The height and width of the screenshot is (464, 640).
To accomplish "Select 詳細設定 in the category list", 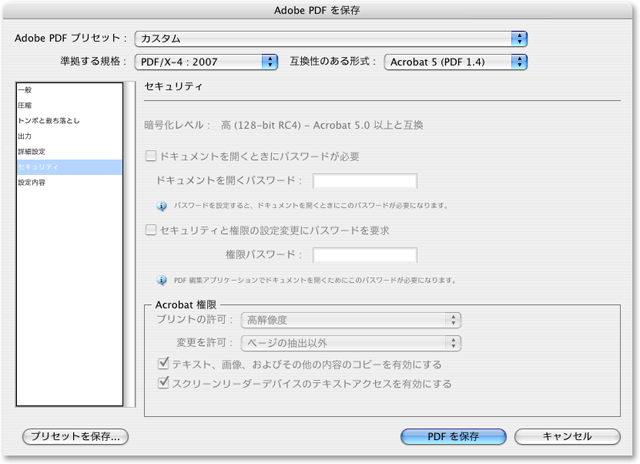I will 31,152.
